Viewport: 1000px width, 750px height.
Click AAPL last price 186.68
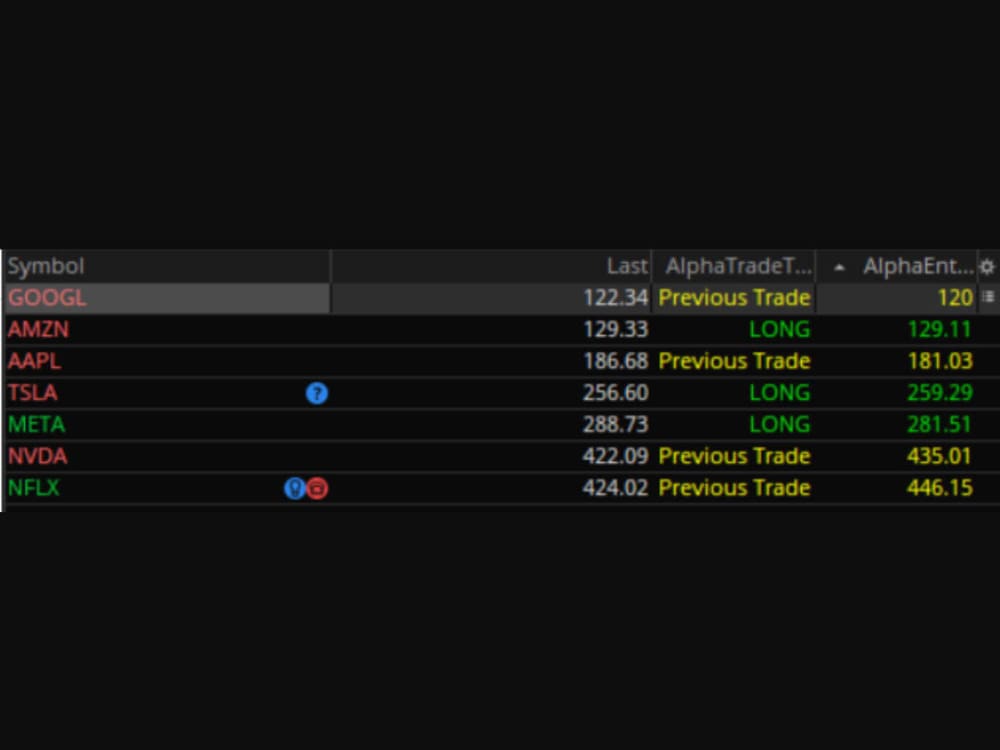coord(615,361)
